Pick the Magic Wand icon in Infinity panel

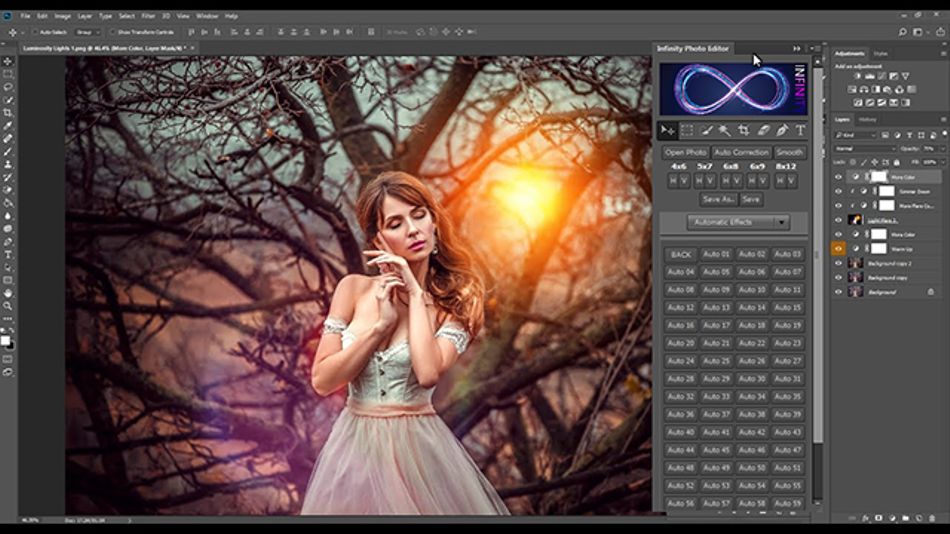(x=725, y=131)
